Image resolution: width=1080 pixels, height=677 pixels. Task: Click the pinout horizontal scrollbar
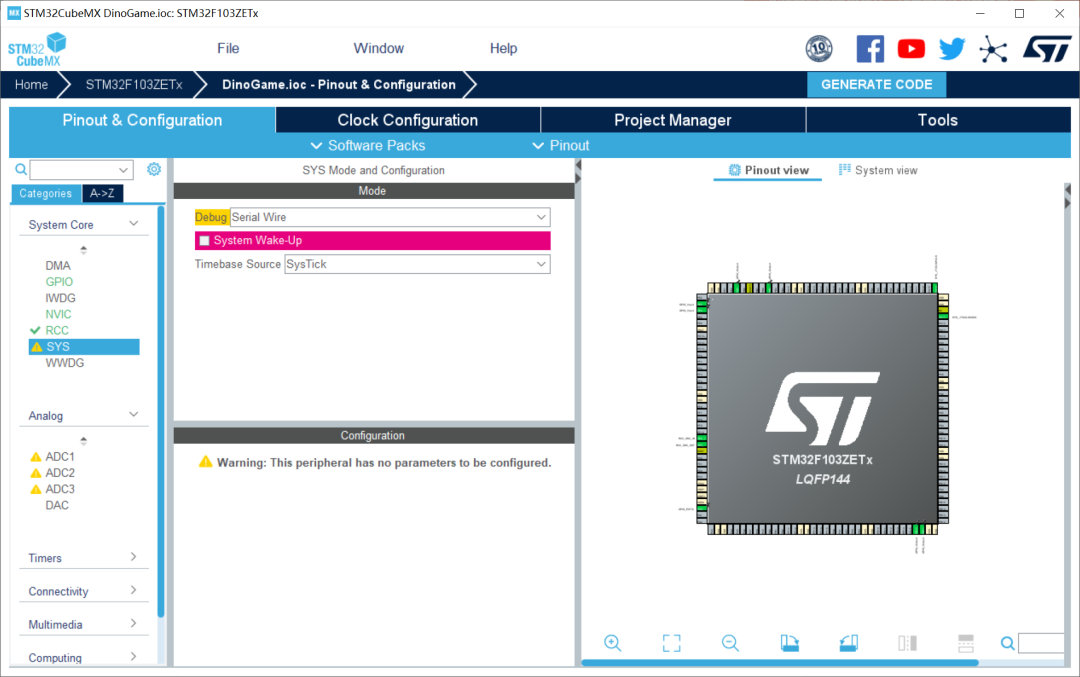779,663
